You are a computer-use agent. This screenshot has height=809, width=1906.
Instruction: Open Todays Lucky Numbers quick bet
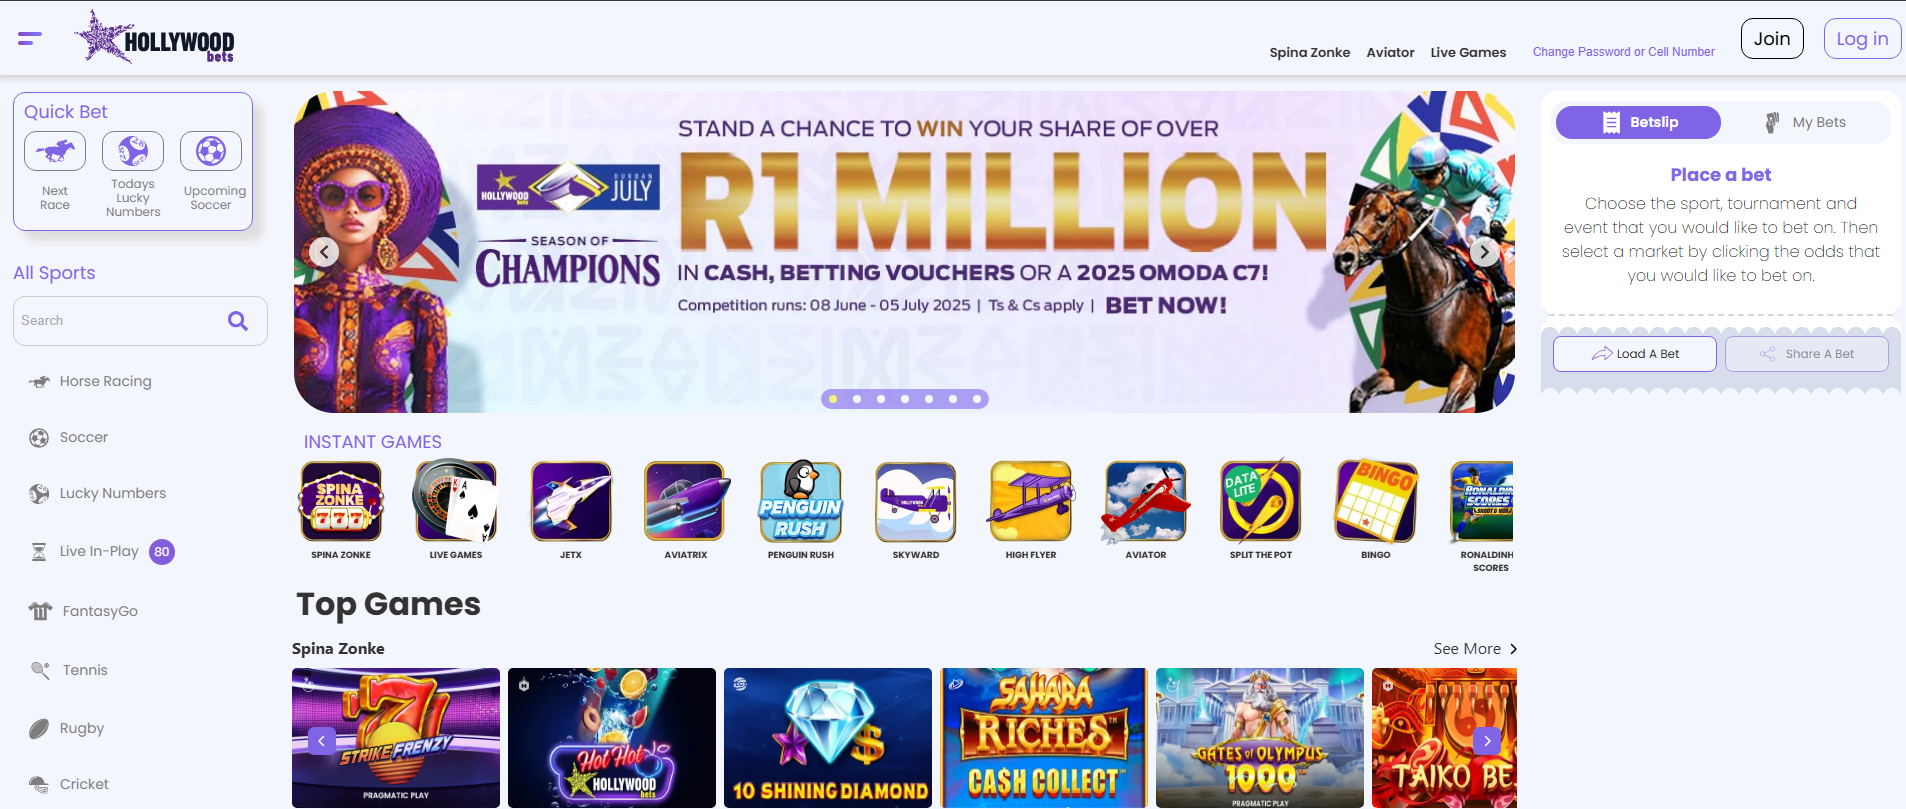[133, 151]
